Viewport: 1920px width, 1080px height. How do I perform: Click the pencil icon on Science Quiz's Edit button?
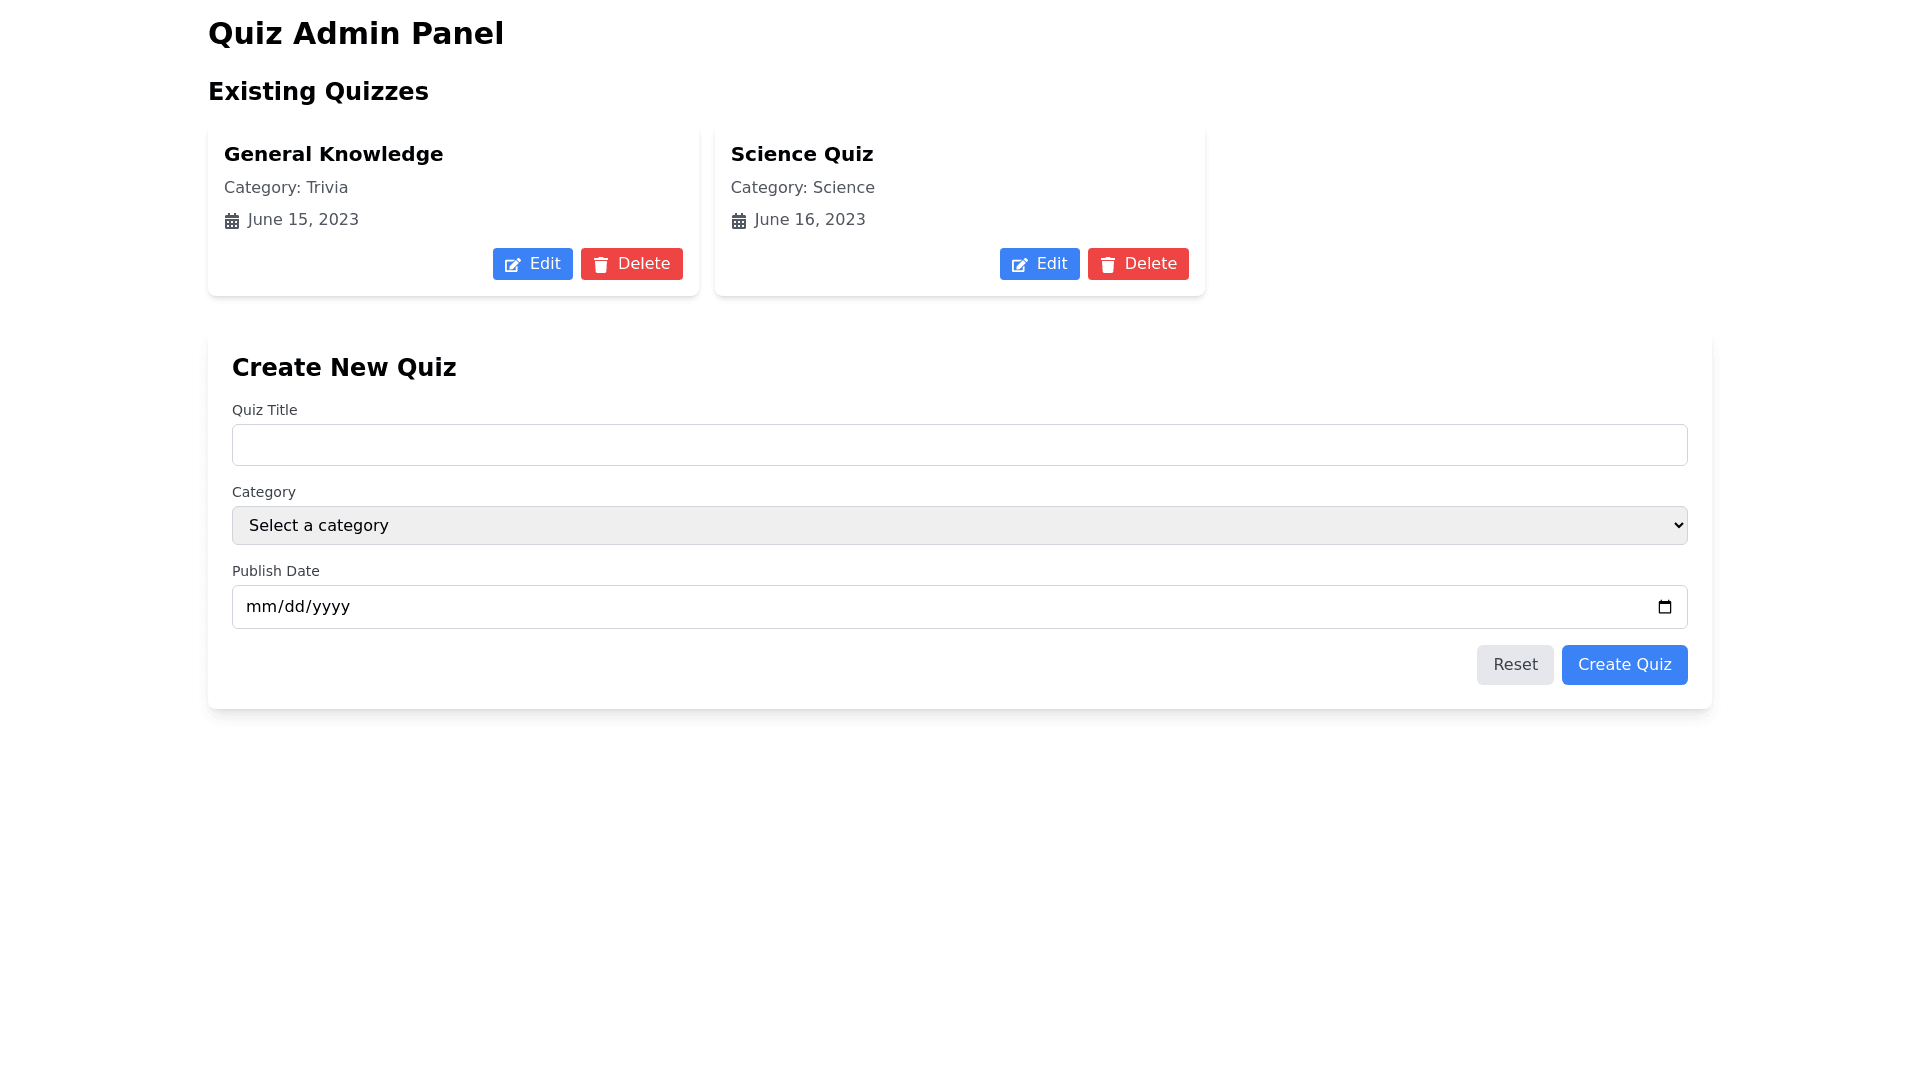(x=1020, y=265)
